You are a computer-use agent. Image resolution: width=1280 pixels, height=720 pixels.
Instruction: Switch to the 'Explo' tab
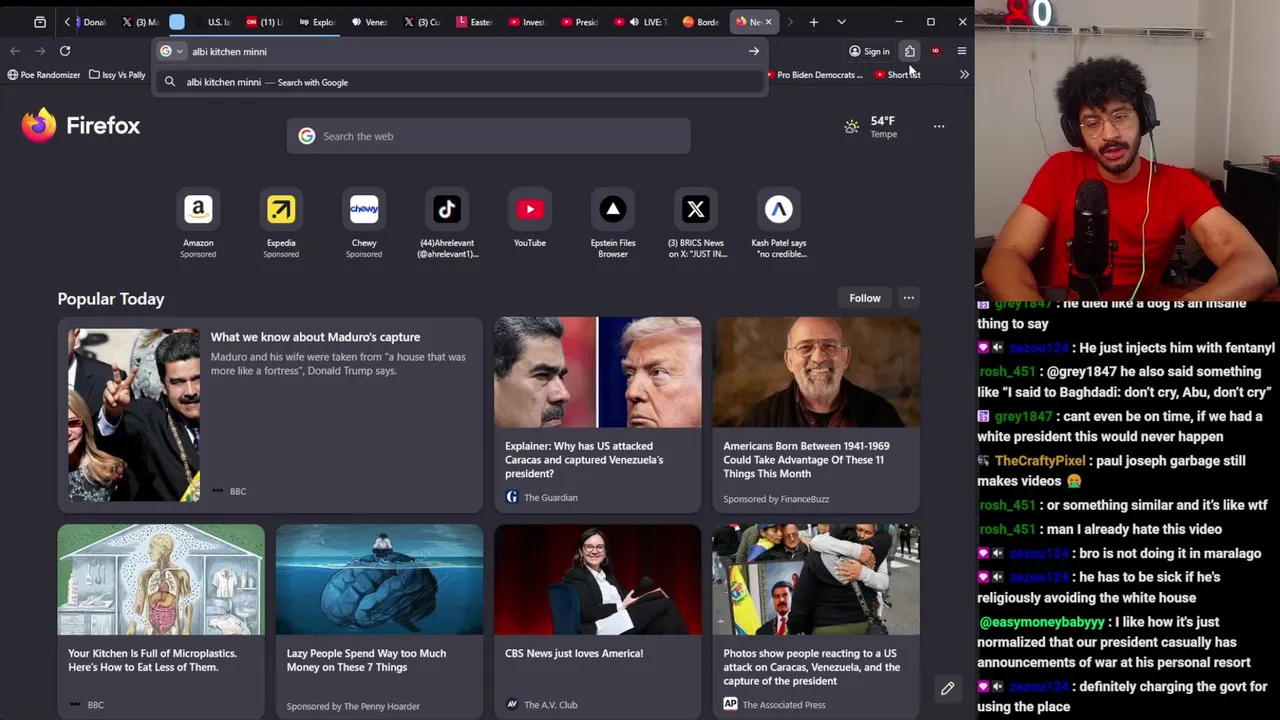tap(317, 21)
